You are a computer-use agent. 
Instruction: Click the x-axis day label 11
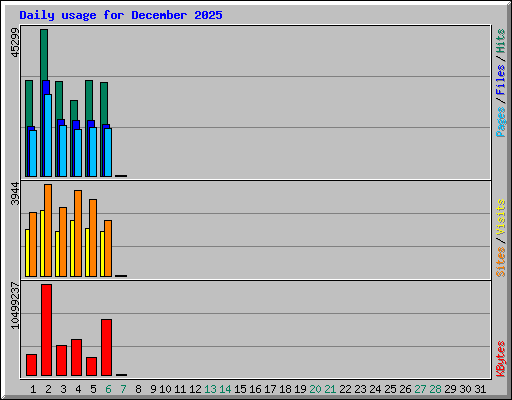pyautogui.click(x=180, y=389)
